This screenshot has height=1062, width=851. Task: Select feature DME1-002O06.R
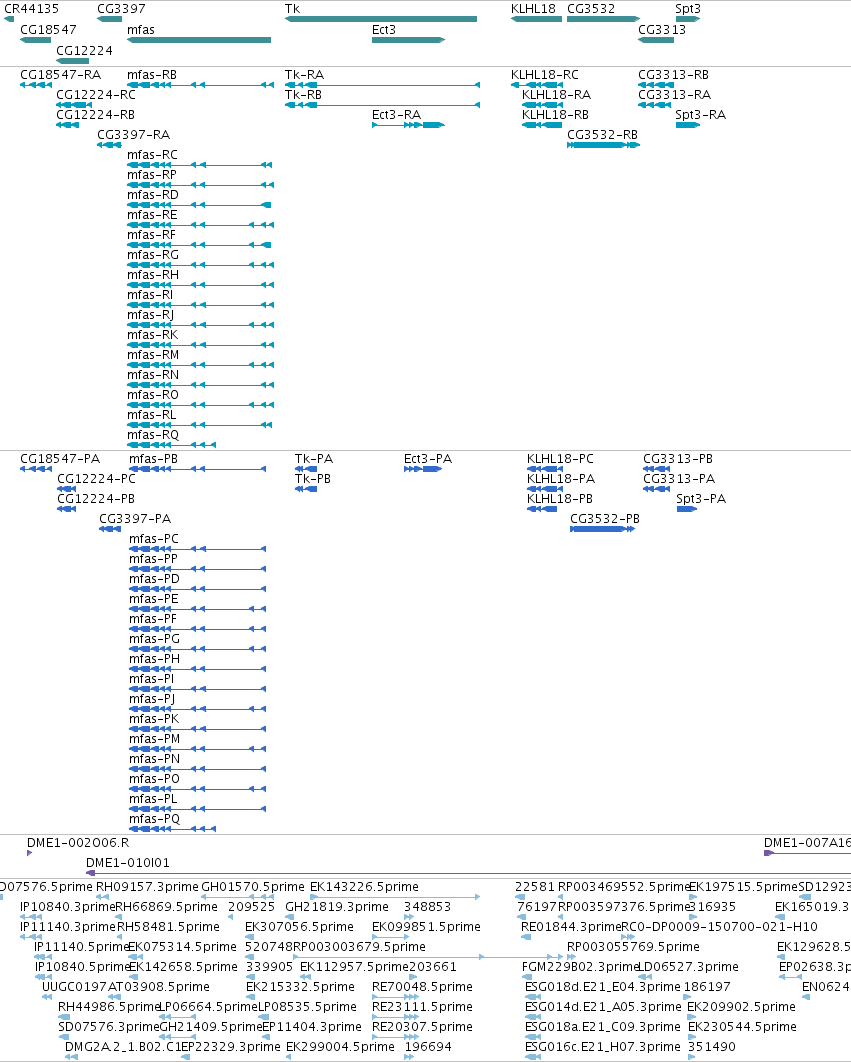[x=78, y=843]
